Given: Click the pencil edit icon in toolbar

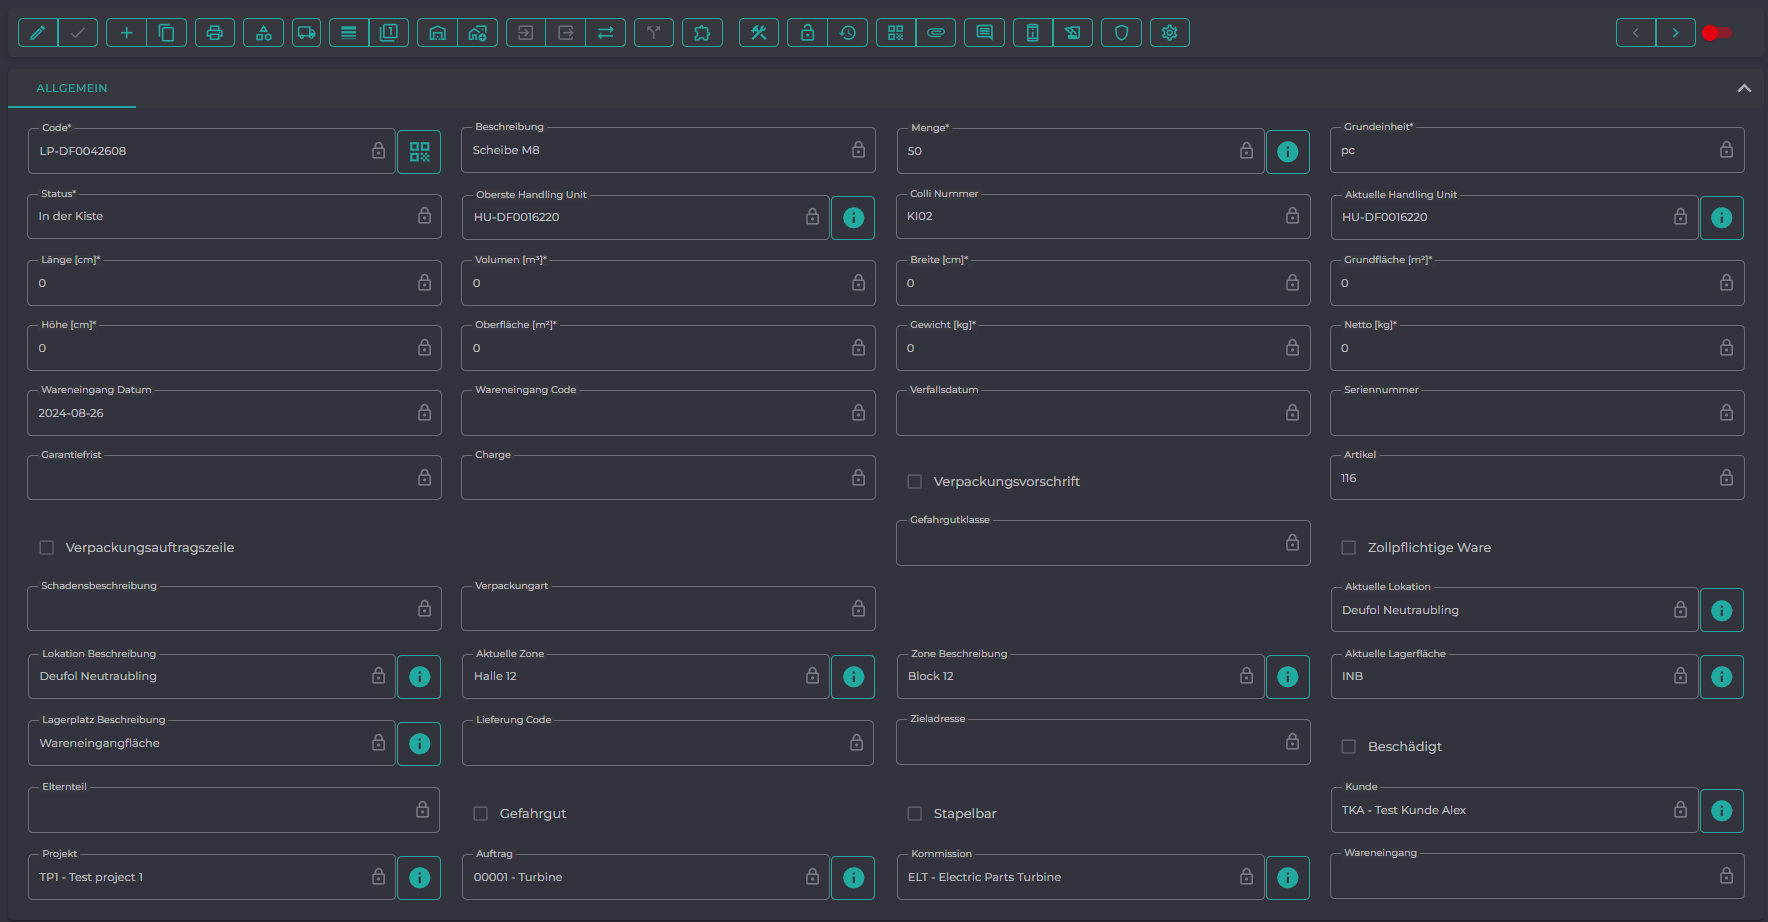Looking at the screenshot, I should [x=38, y=33].
